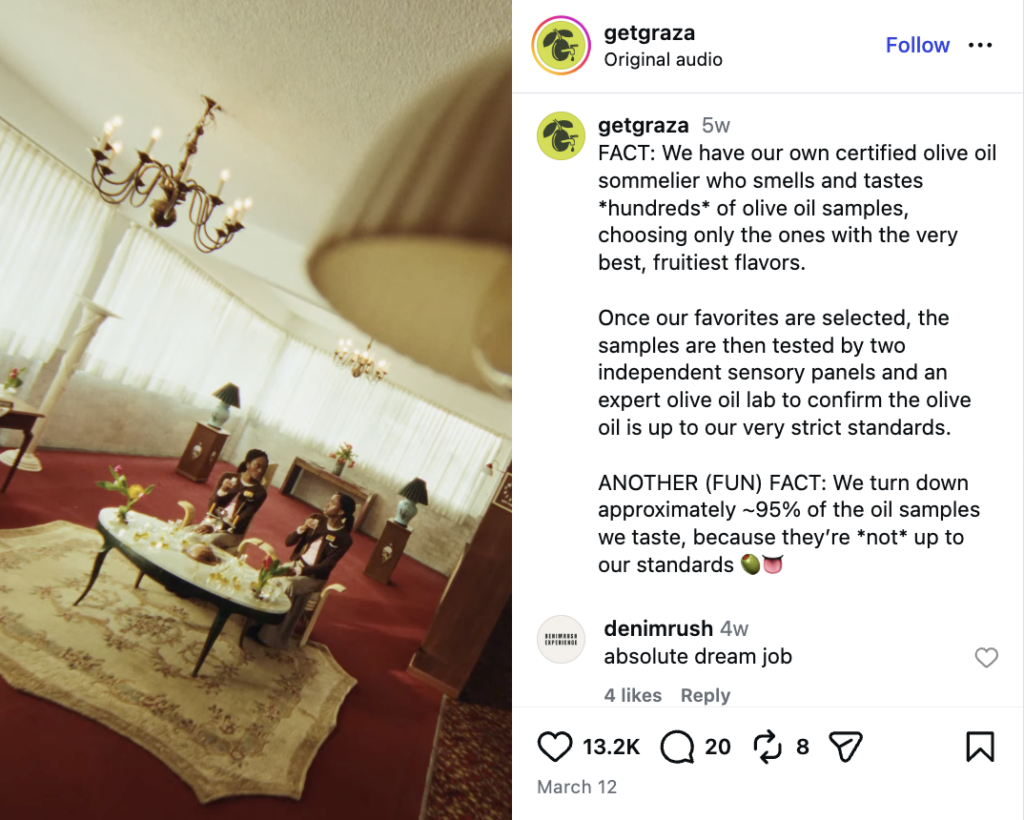Image resolution: width=1024 pixels, height=820 pixels.
Task: Follow the getgraza account
Action: (917, 45)
